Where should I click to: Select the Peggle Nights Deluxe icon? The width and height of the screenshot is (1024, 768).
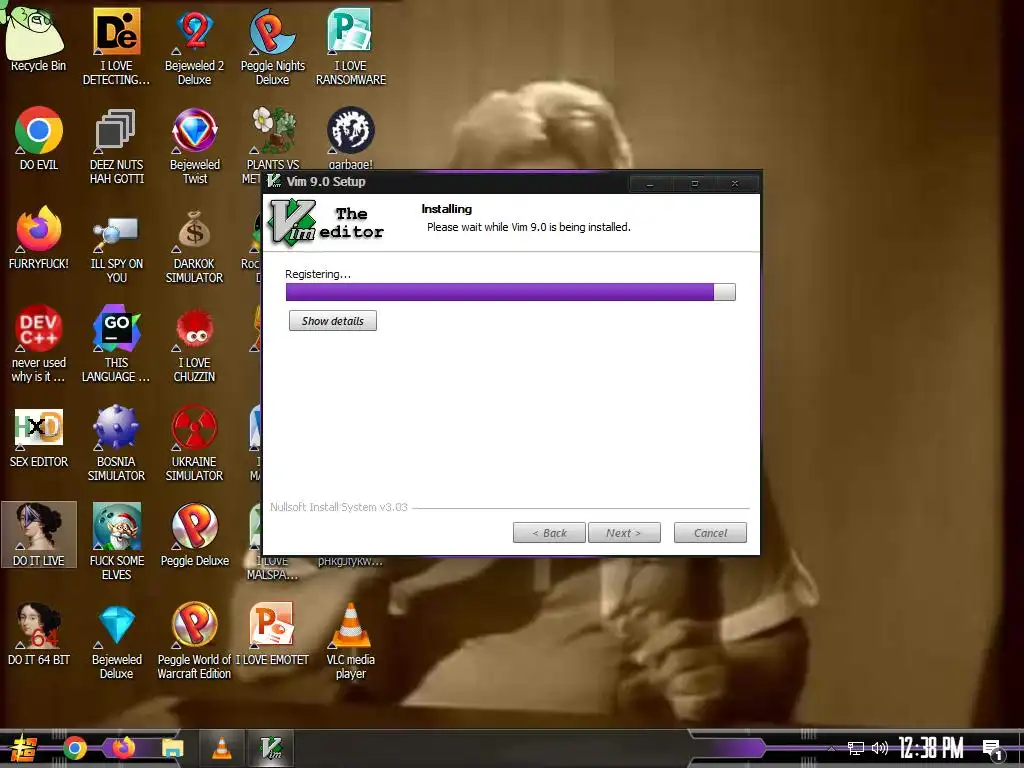[272, 46]
